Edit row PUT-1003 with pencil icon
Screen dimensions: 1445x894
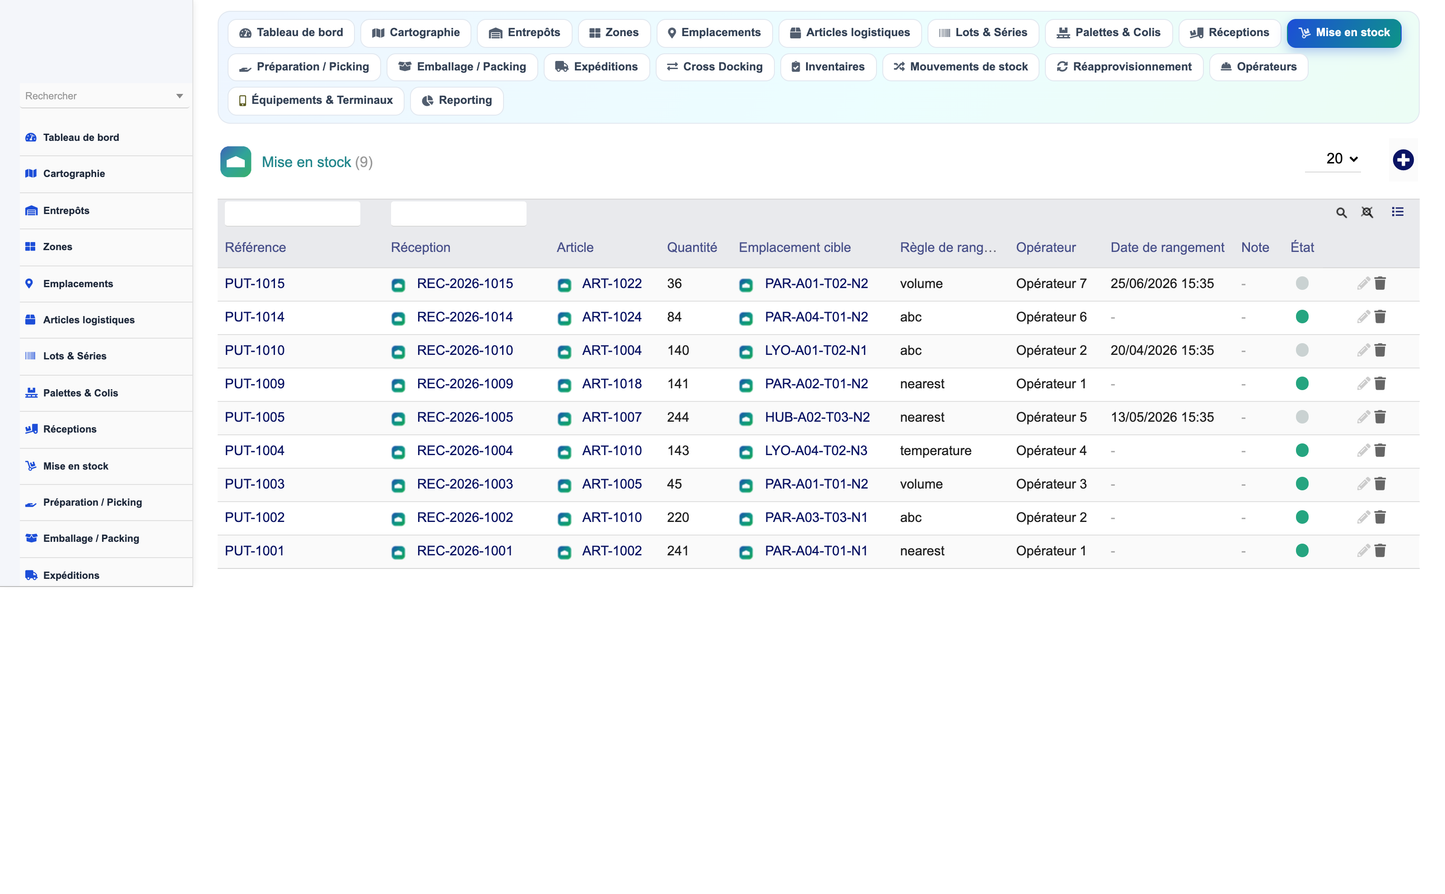[1363, 484]
